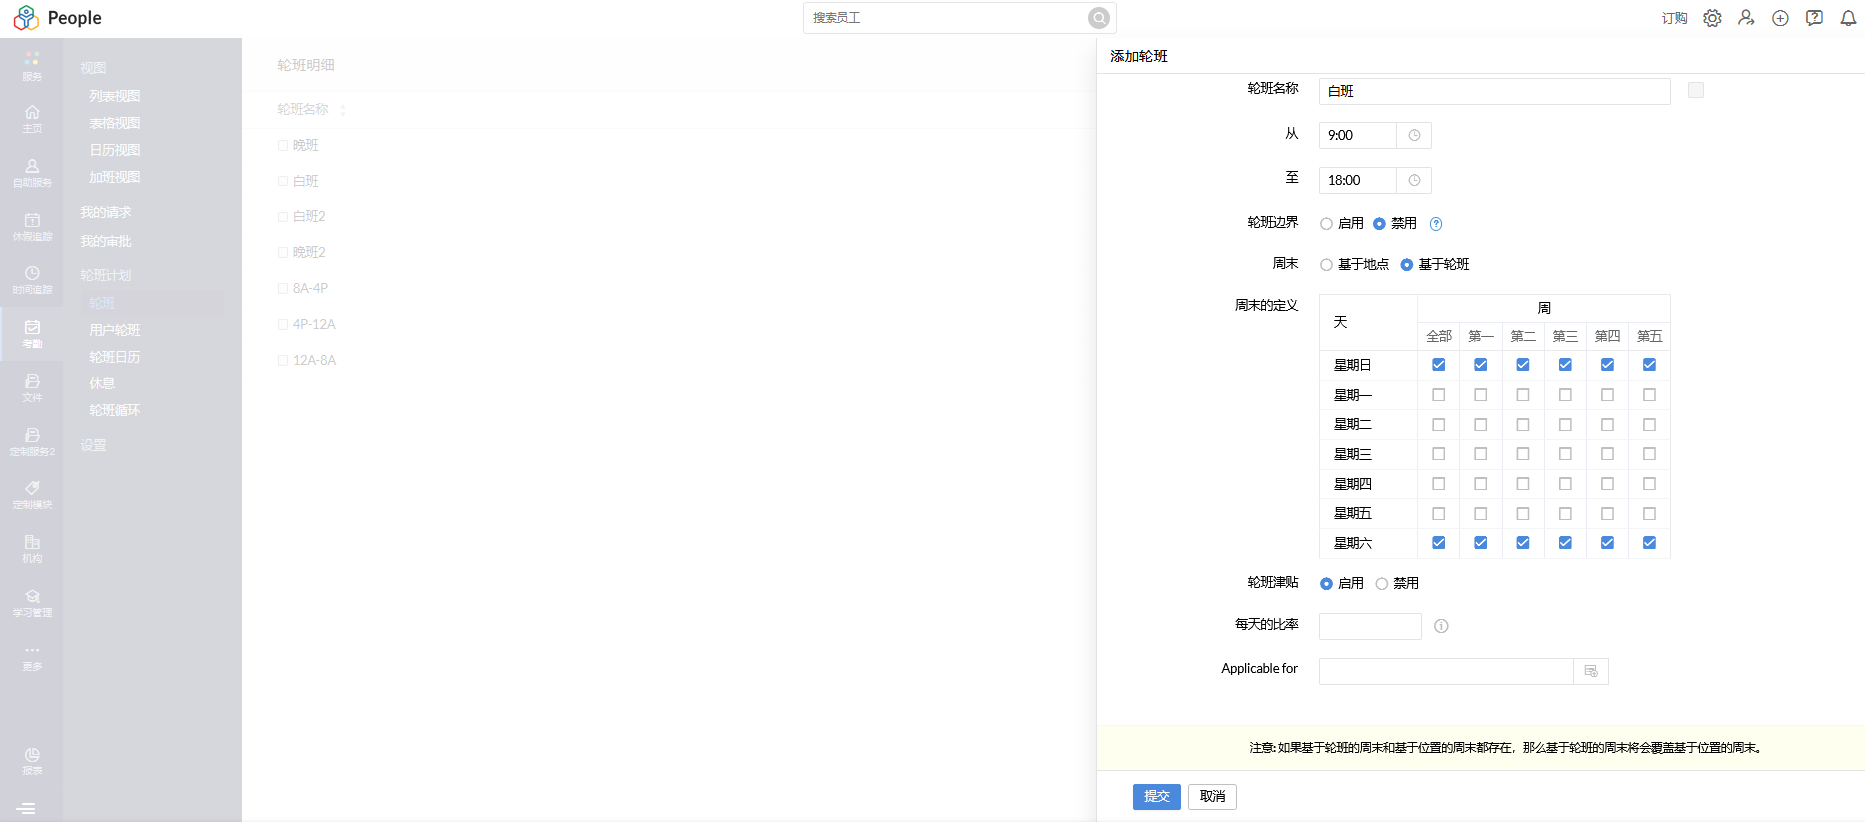Open the shift boundary help icon

pos(1436,224)
